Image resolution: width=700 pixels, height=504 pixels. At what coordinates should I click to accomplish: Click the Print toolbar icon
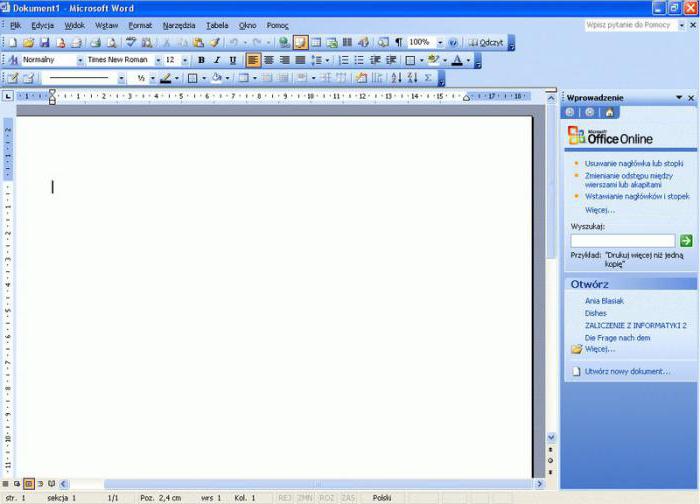tap(95, 43)
